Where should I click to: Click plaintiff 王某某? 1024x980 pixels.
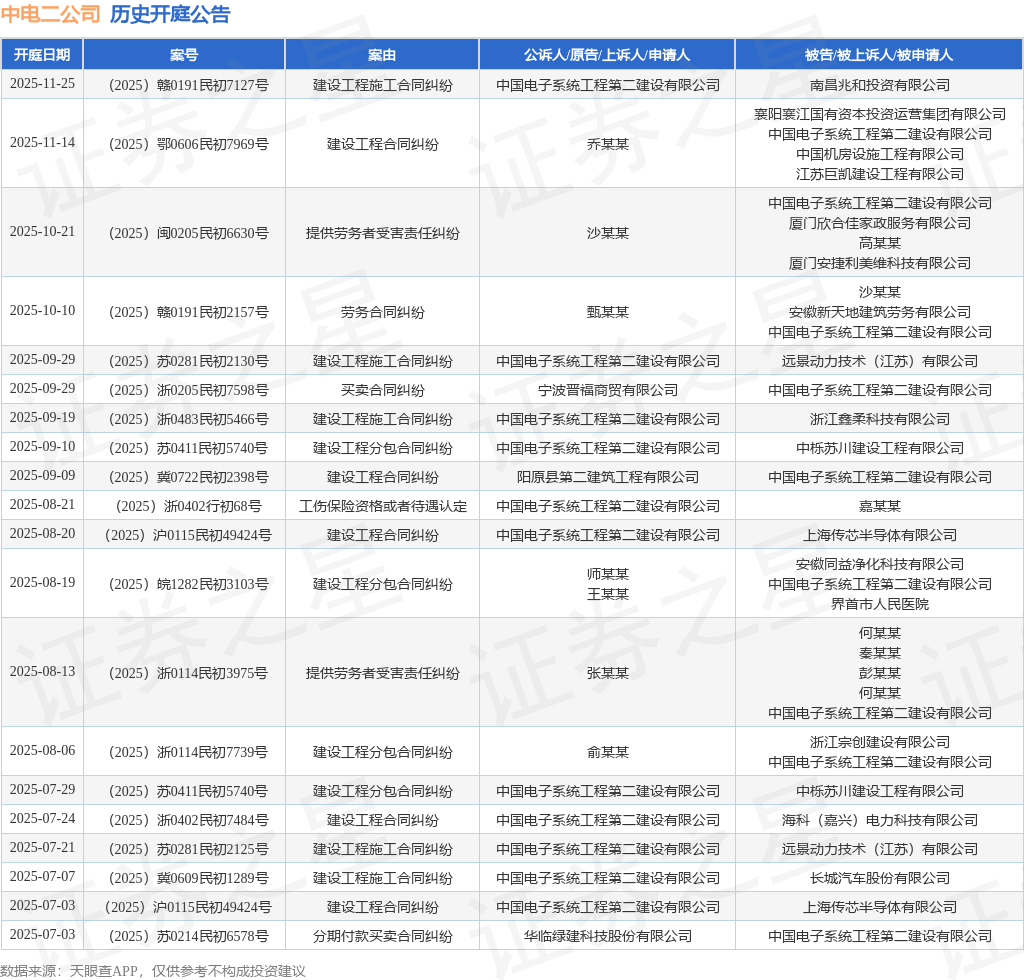click(607, 594)
